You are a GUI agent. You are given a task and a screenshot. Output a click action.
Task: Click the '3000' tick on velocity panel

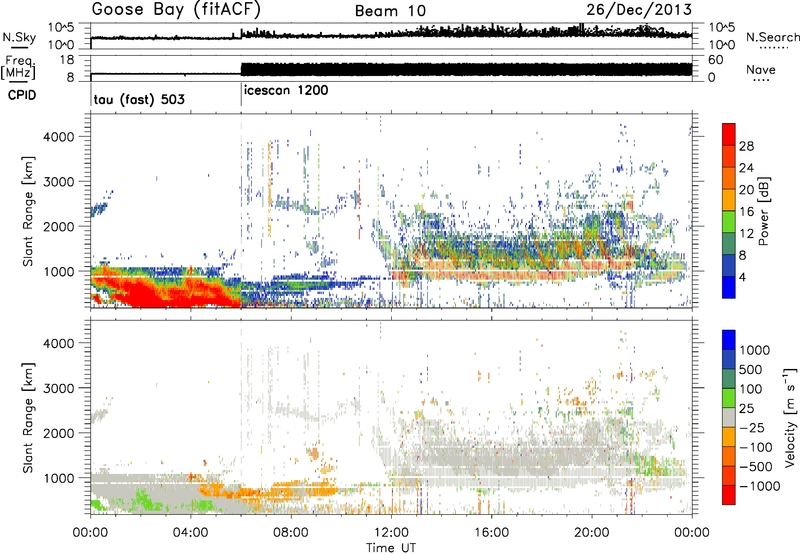point(58,388)
